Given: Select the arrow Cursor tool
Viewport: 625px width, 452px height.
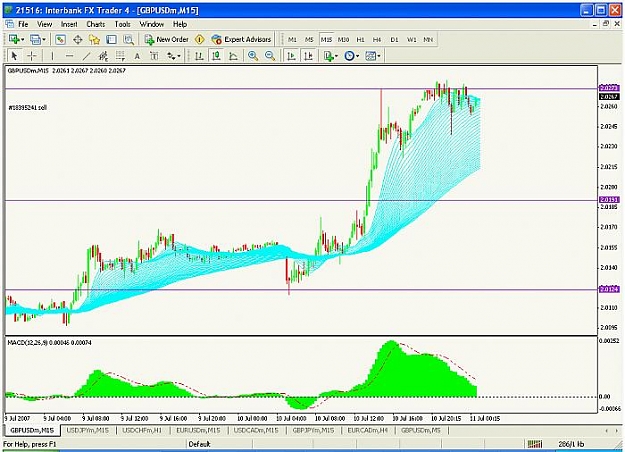Looking at the screenshot, I should 14,56.
